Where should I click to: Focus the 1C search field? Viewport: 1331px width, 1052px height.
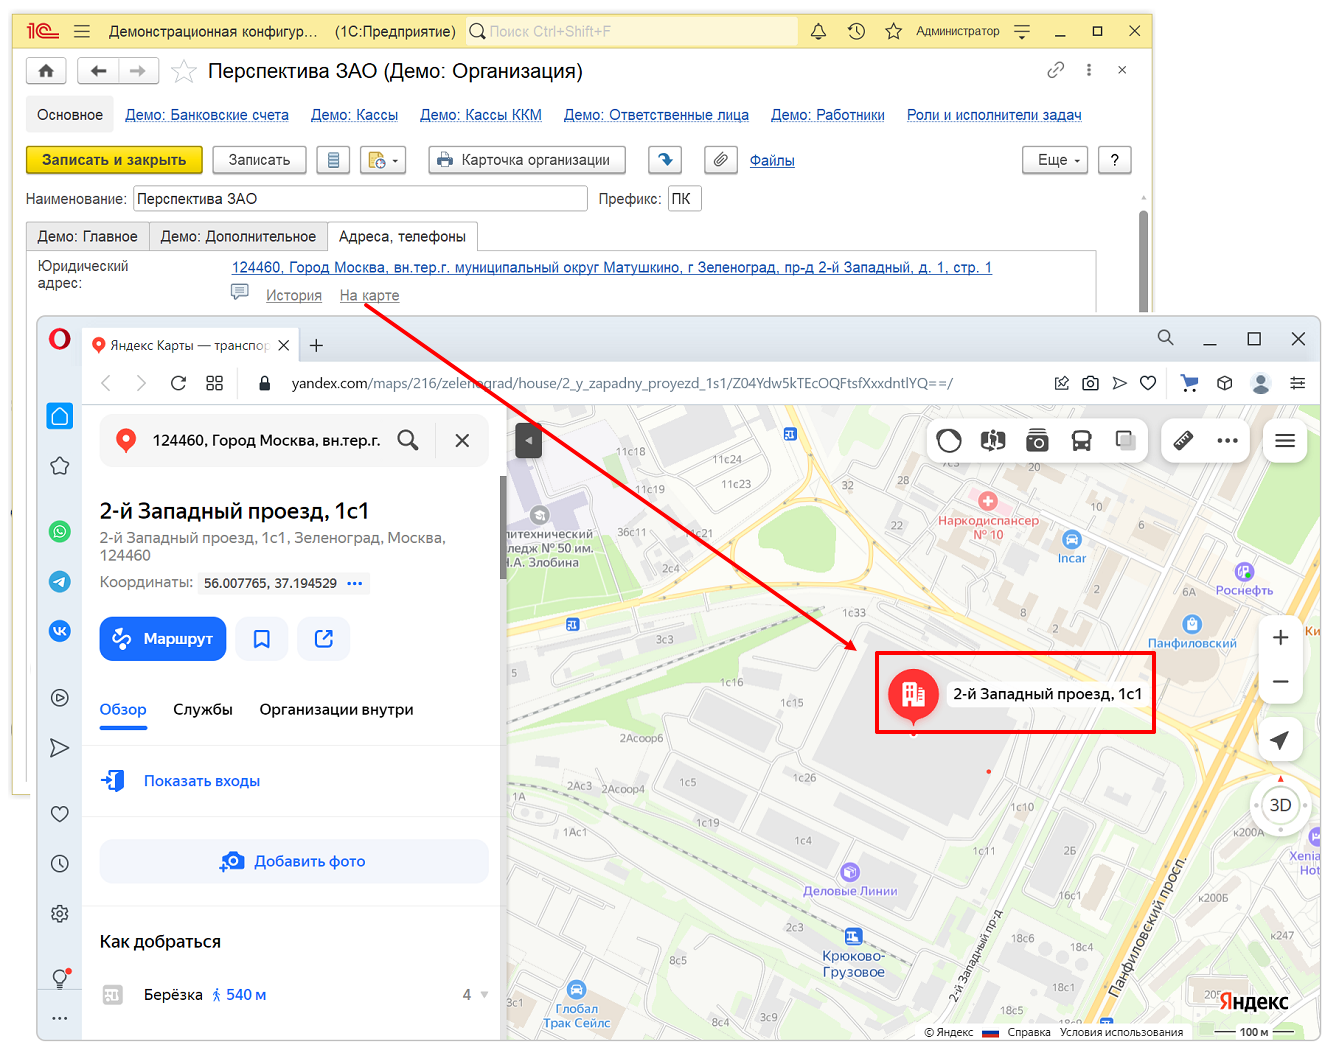tap(632, 31)
